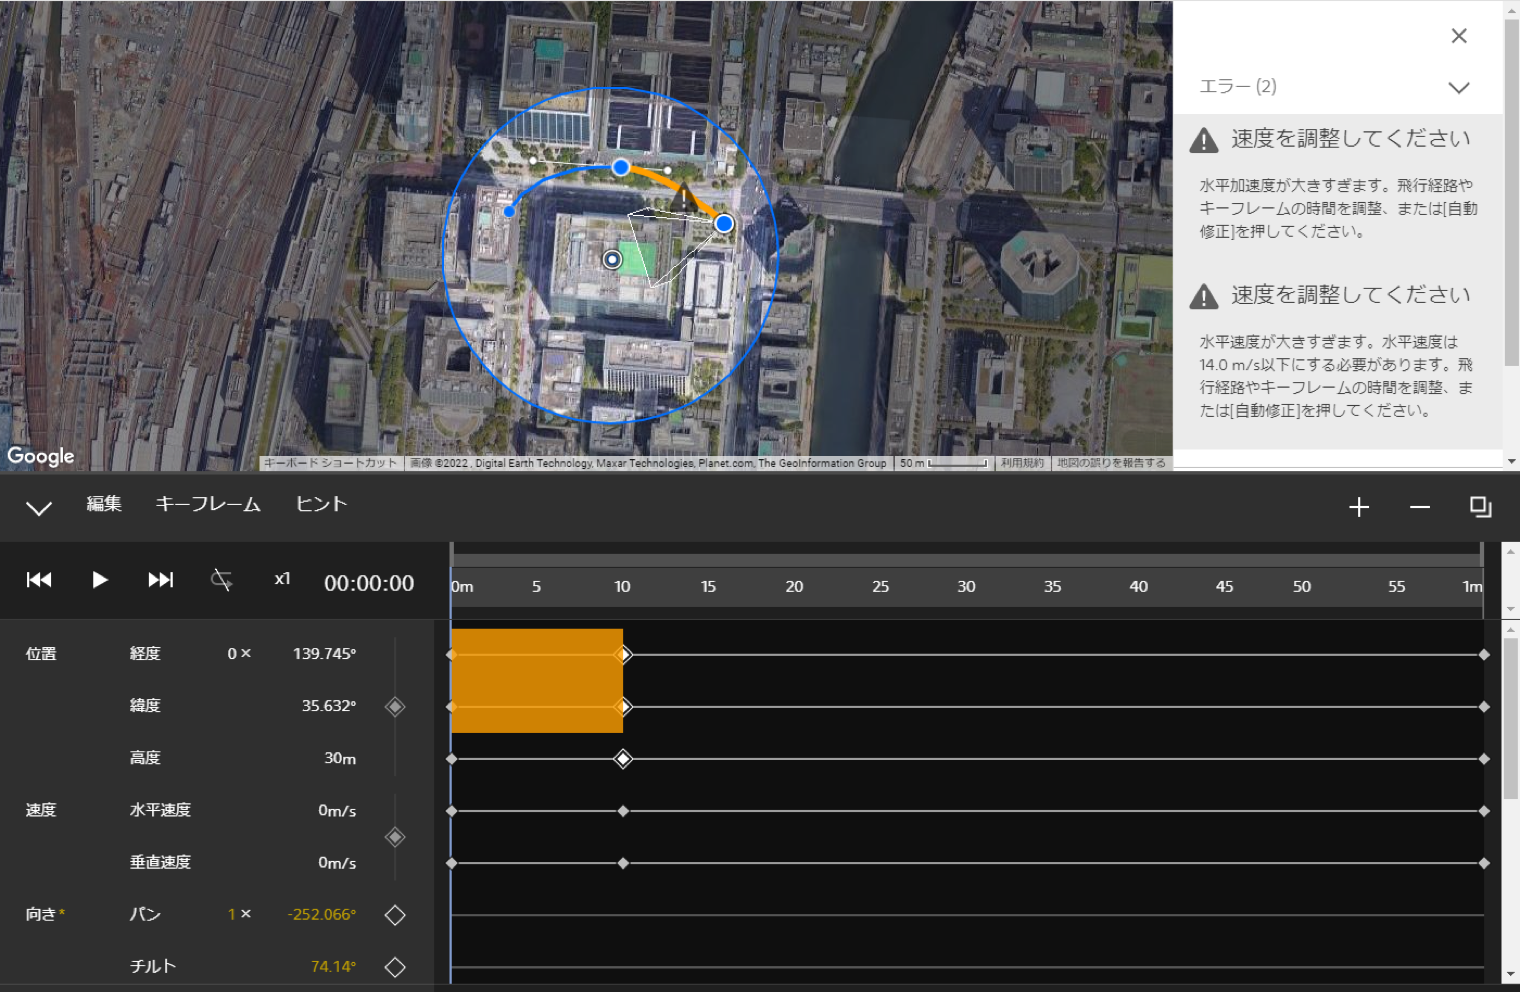Click the 0× multiplier in 経度 row
This screenshot has height=992, width=1520.
[239, 654]
